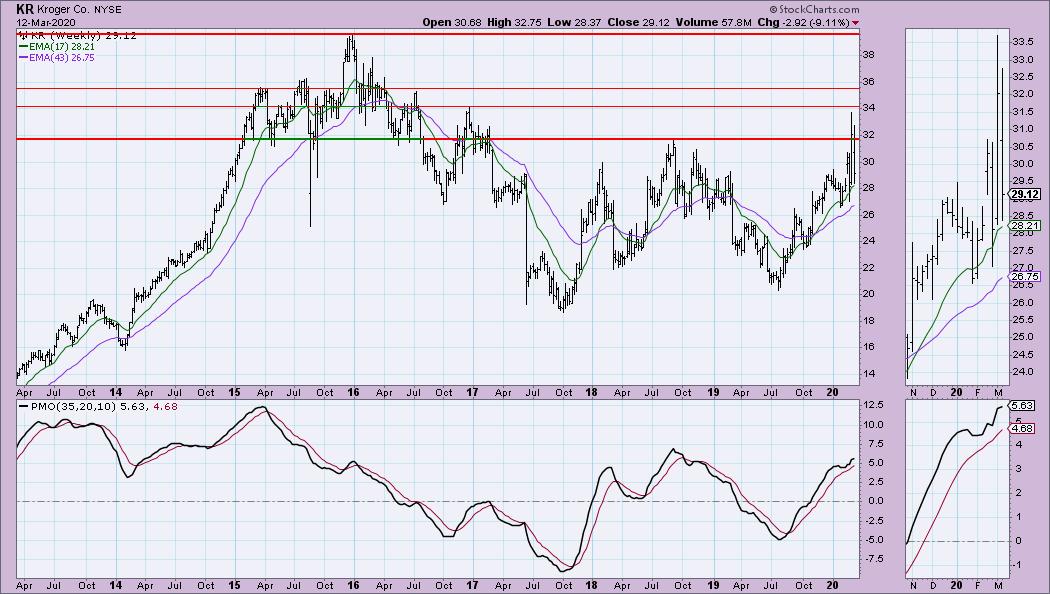Click the EMA(43) 26.75 legend entry

tap(57, 58)
